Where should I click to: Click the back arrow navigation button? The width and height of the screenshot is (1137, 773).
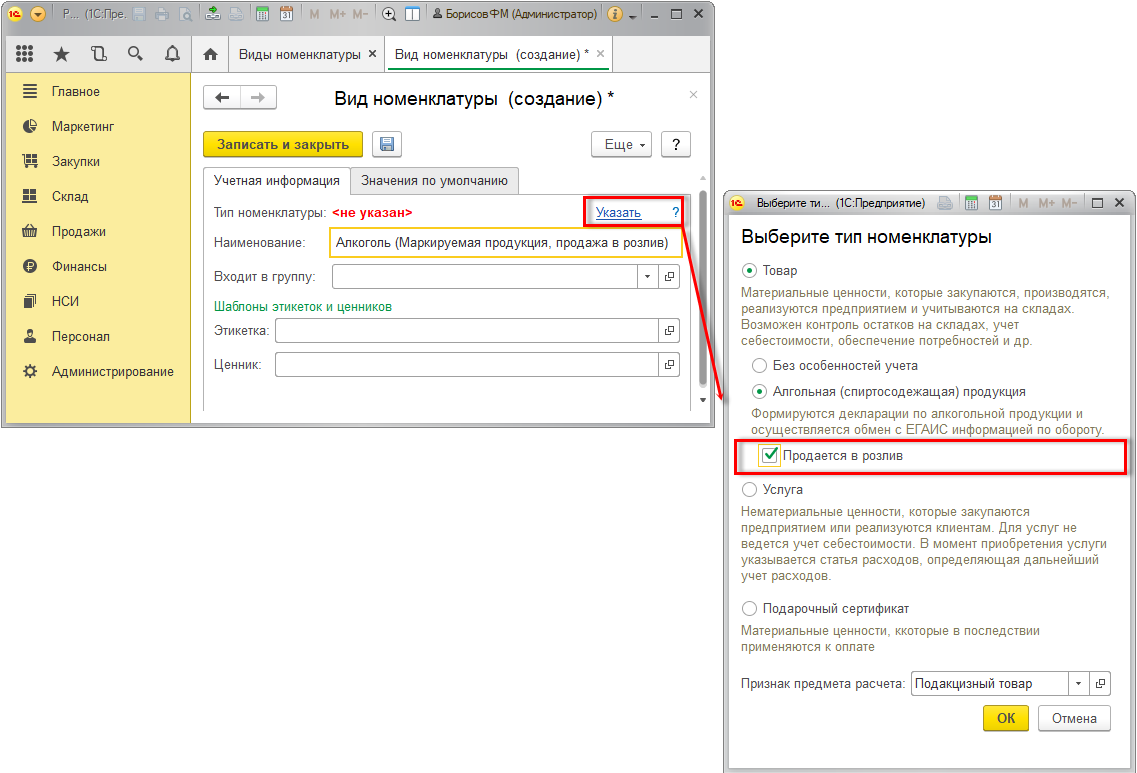[x=222, y=98]
